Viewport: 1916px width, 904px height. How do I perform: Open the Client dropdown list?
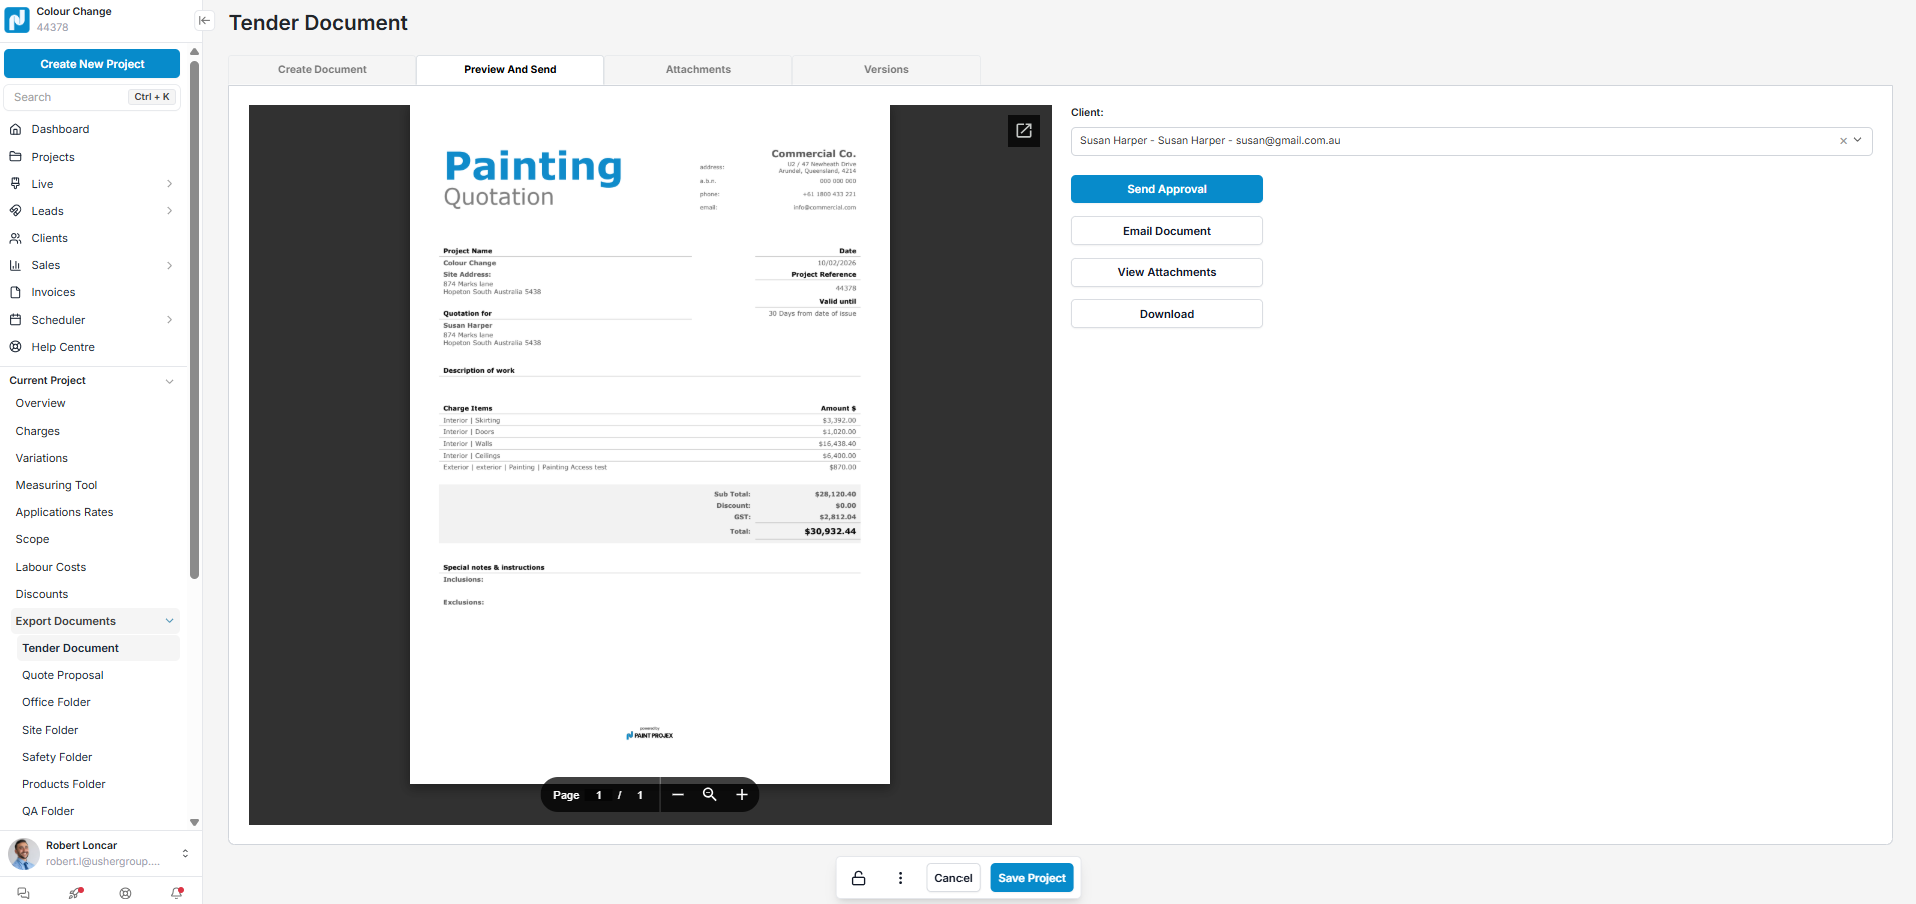tap(1858, 141)
